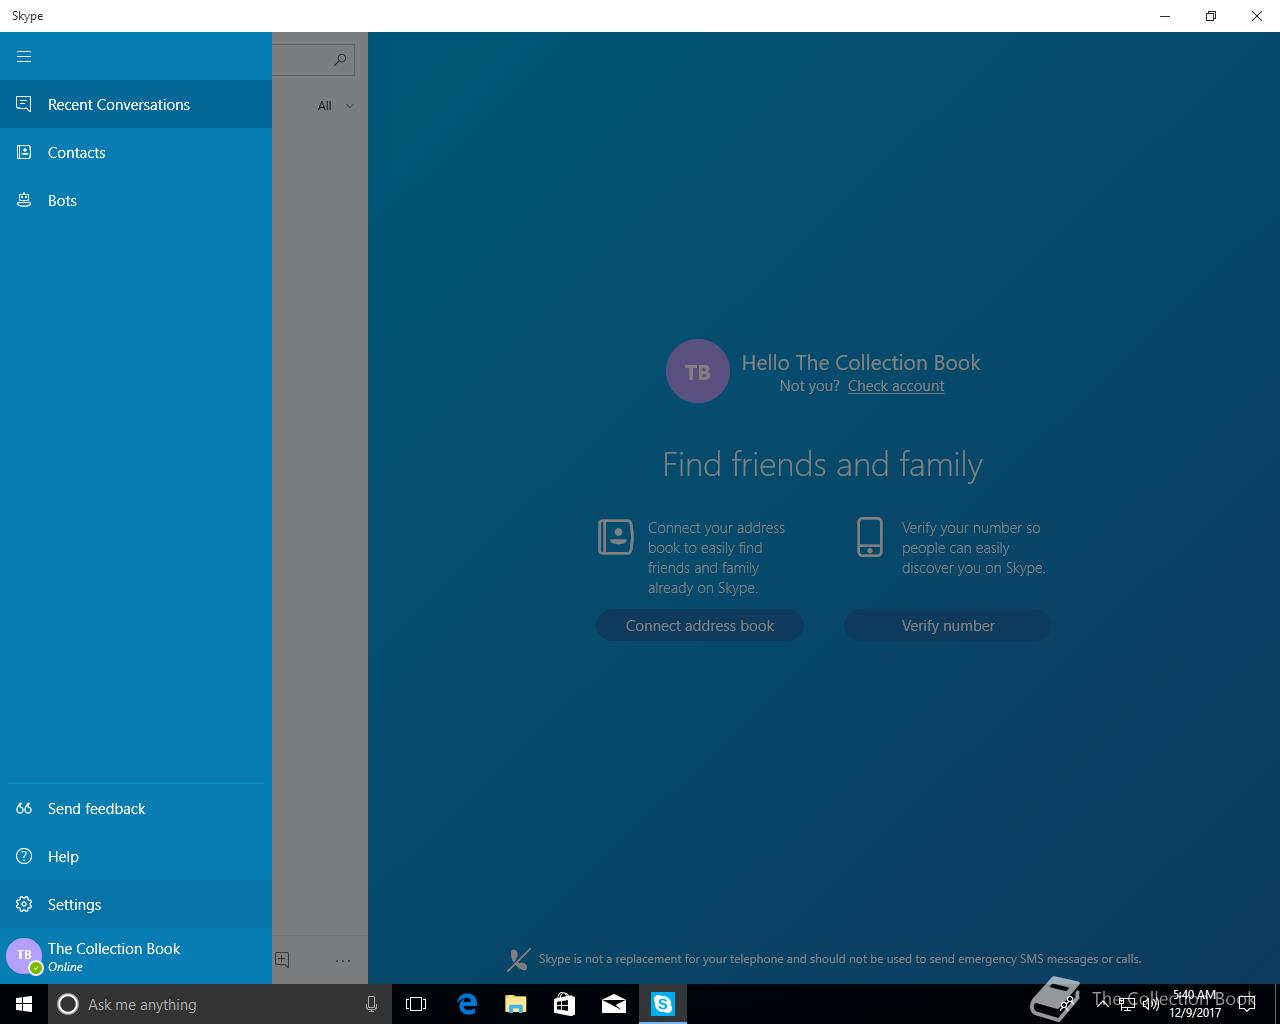Open Recent Conversations
This screenshot has width=1280, height=1024.
pos(136,104)
